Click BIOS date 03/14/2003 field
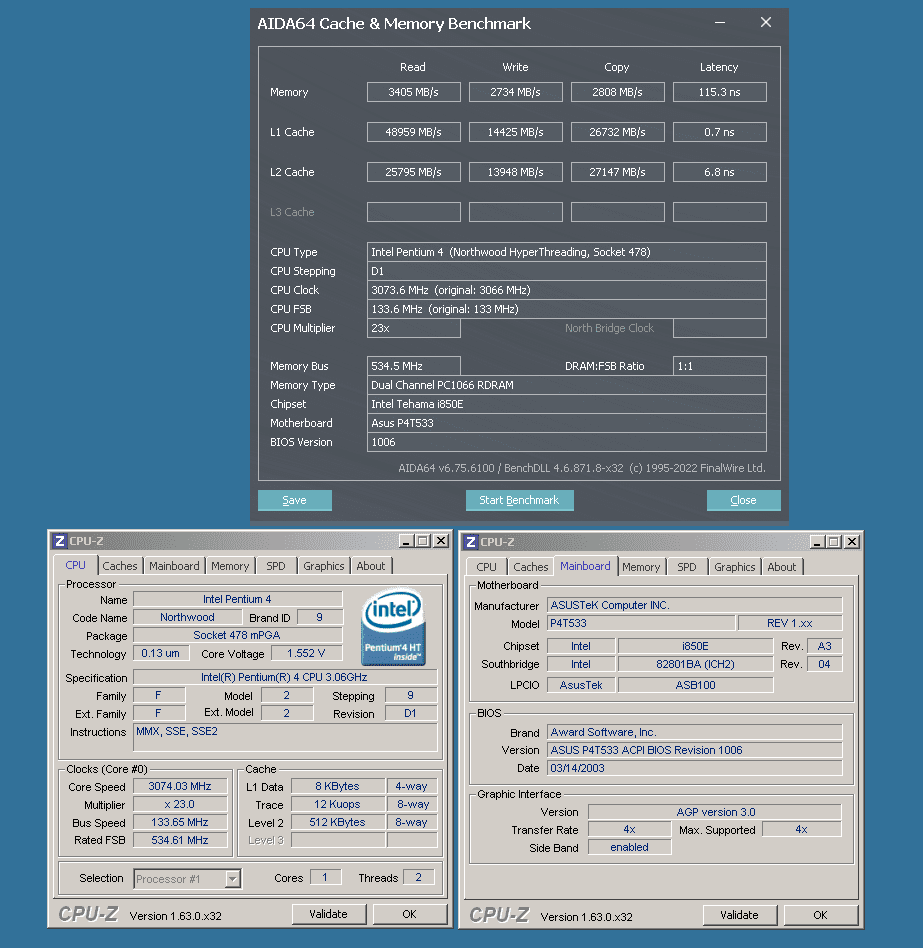 pos(695,768)
